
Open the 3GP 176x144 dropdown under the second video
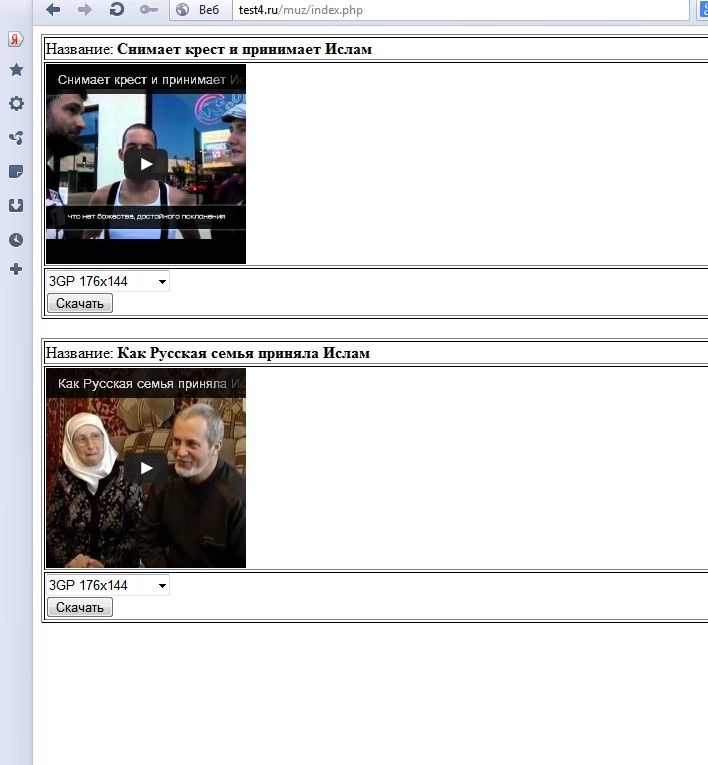pyautogui.click(x=107, y=585)
